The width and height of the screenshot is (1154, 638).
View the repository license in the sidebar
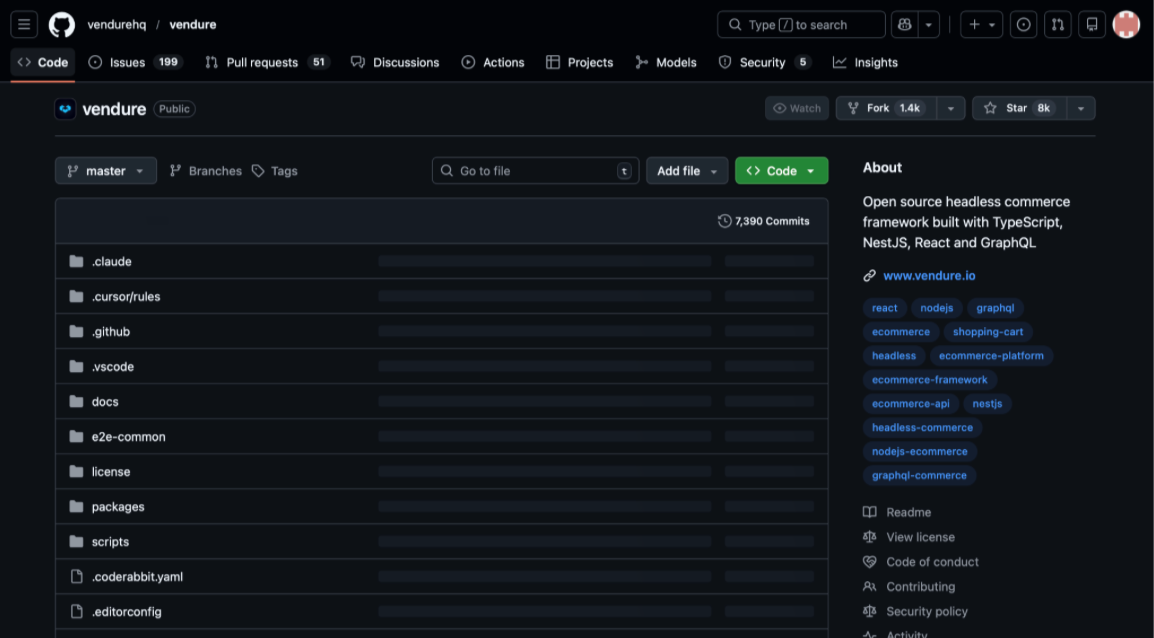pos(919,537)
